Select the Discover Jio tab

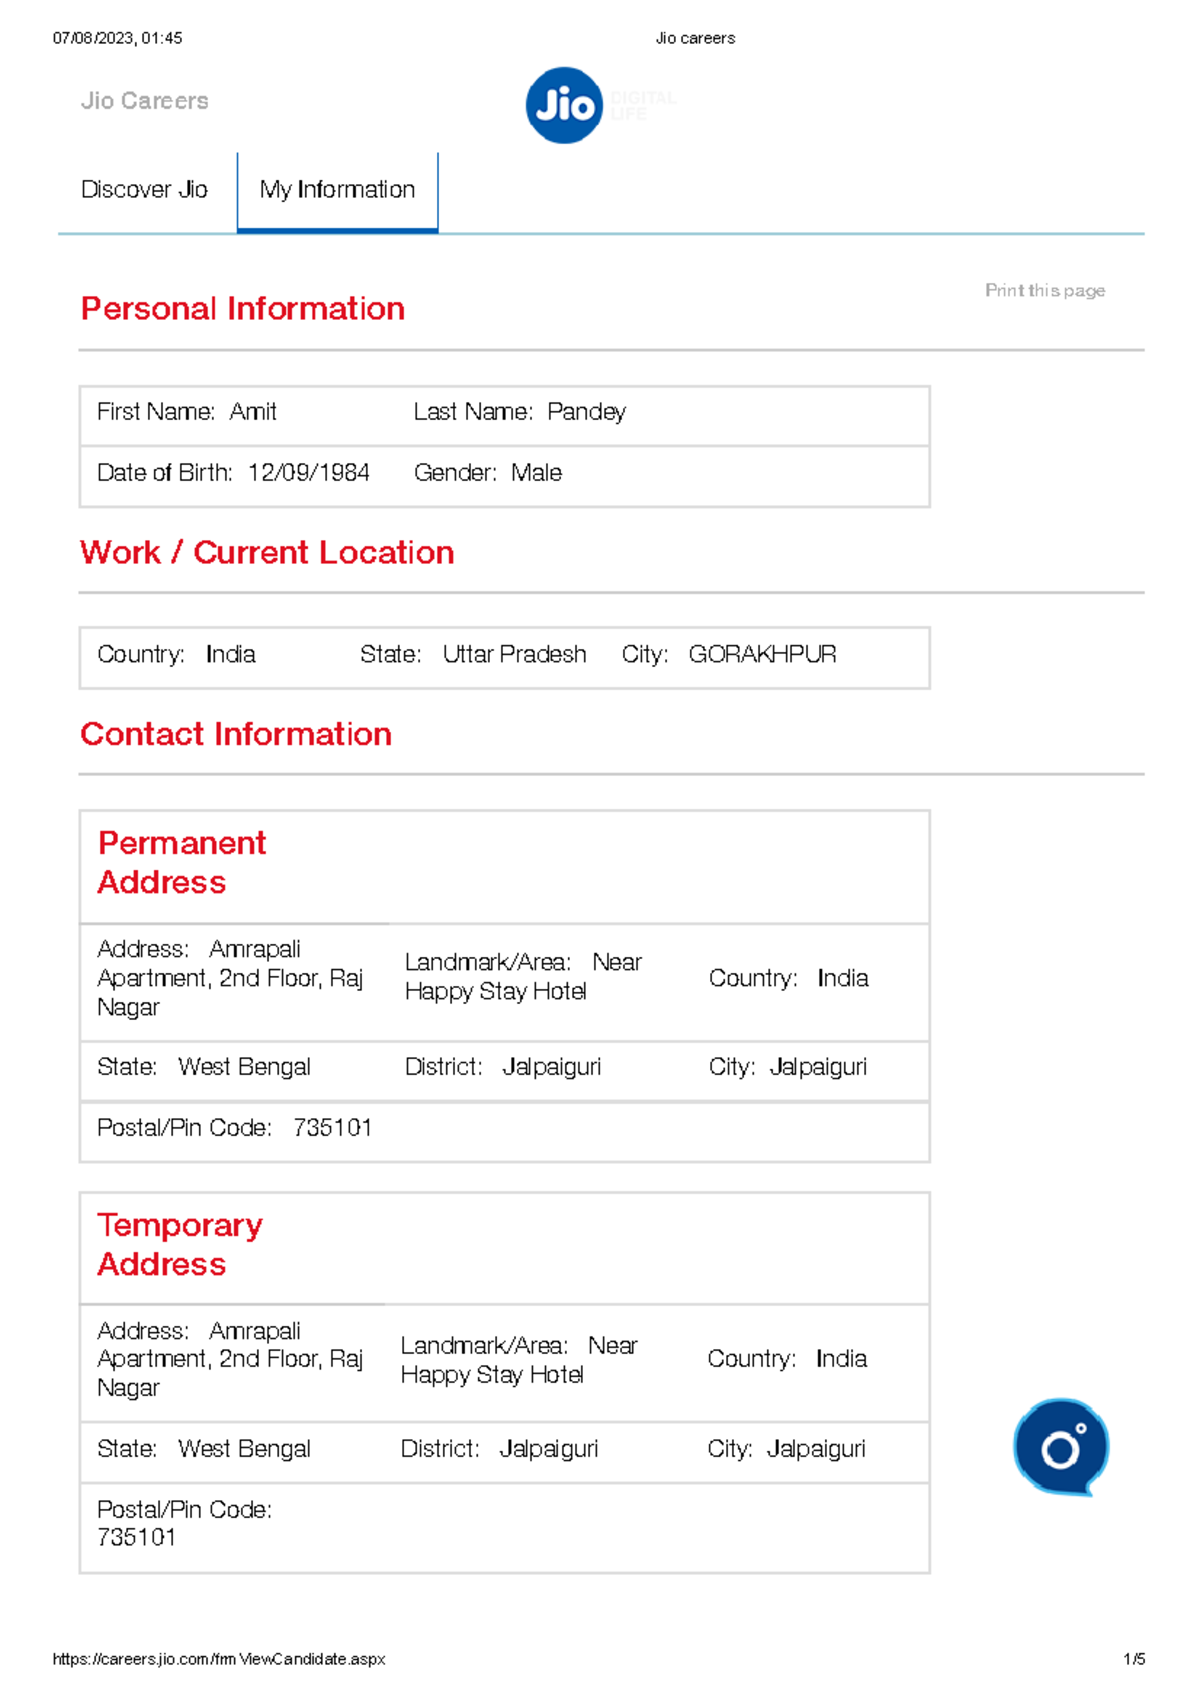pyautogui.click(x=145, y=189)
